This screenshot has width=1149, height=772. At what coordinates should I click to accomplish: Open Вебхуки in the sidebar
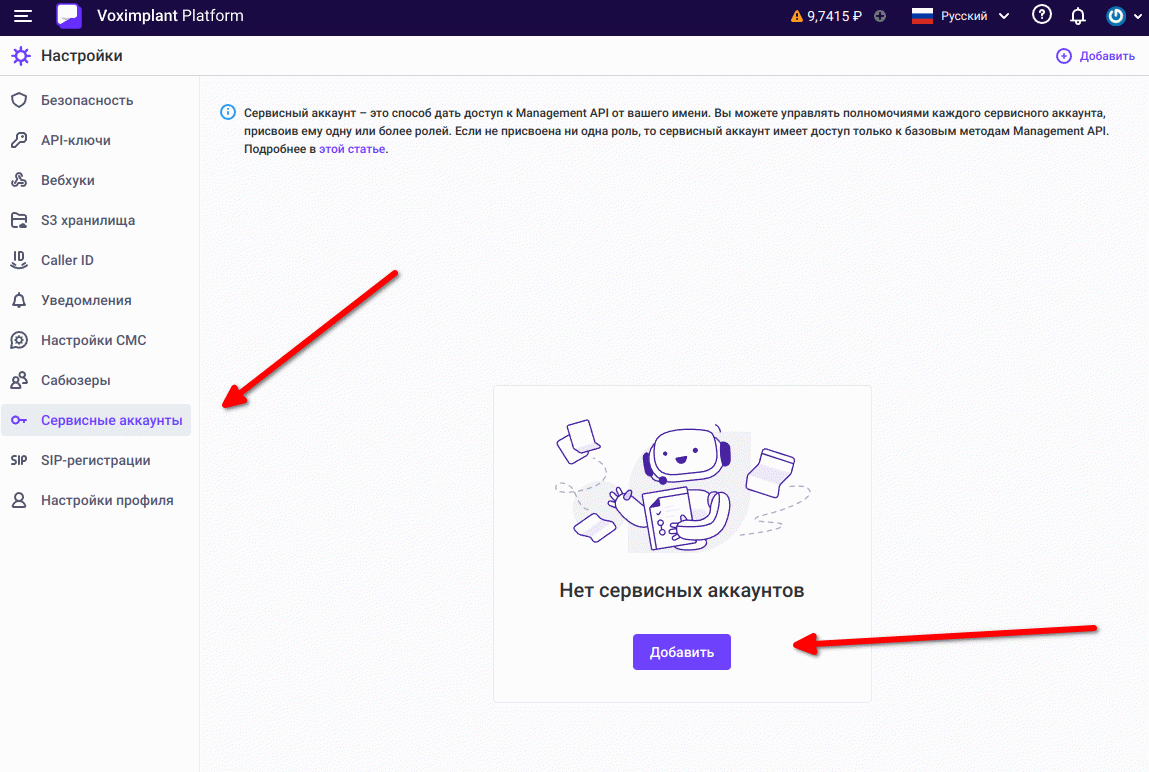(67, 180)
